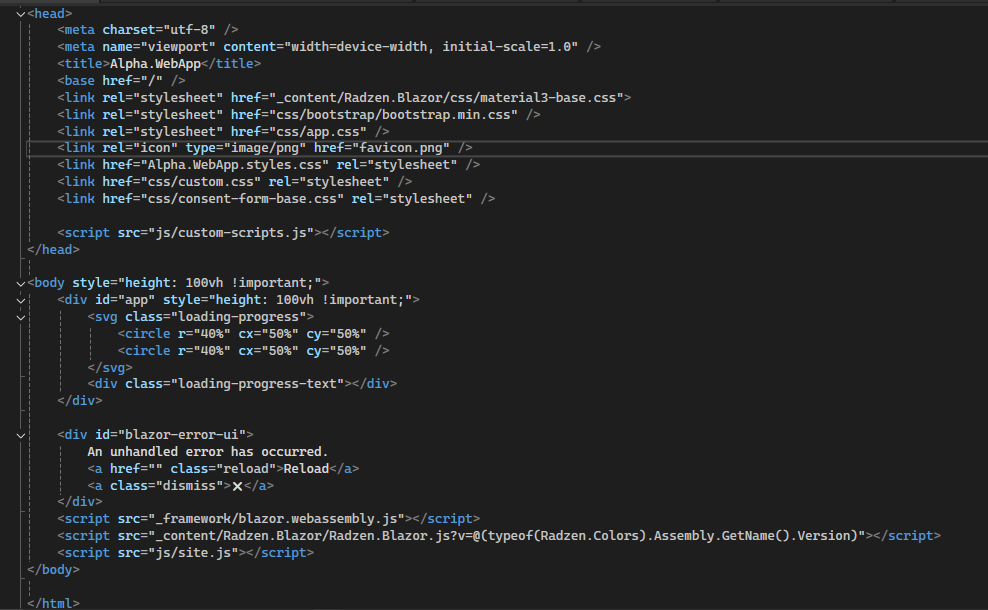Image resolution: width=988 pixels, height=610 pixels.
Task: Click the Reload anchor text
Action: pos(306,469)
